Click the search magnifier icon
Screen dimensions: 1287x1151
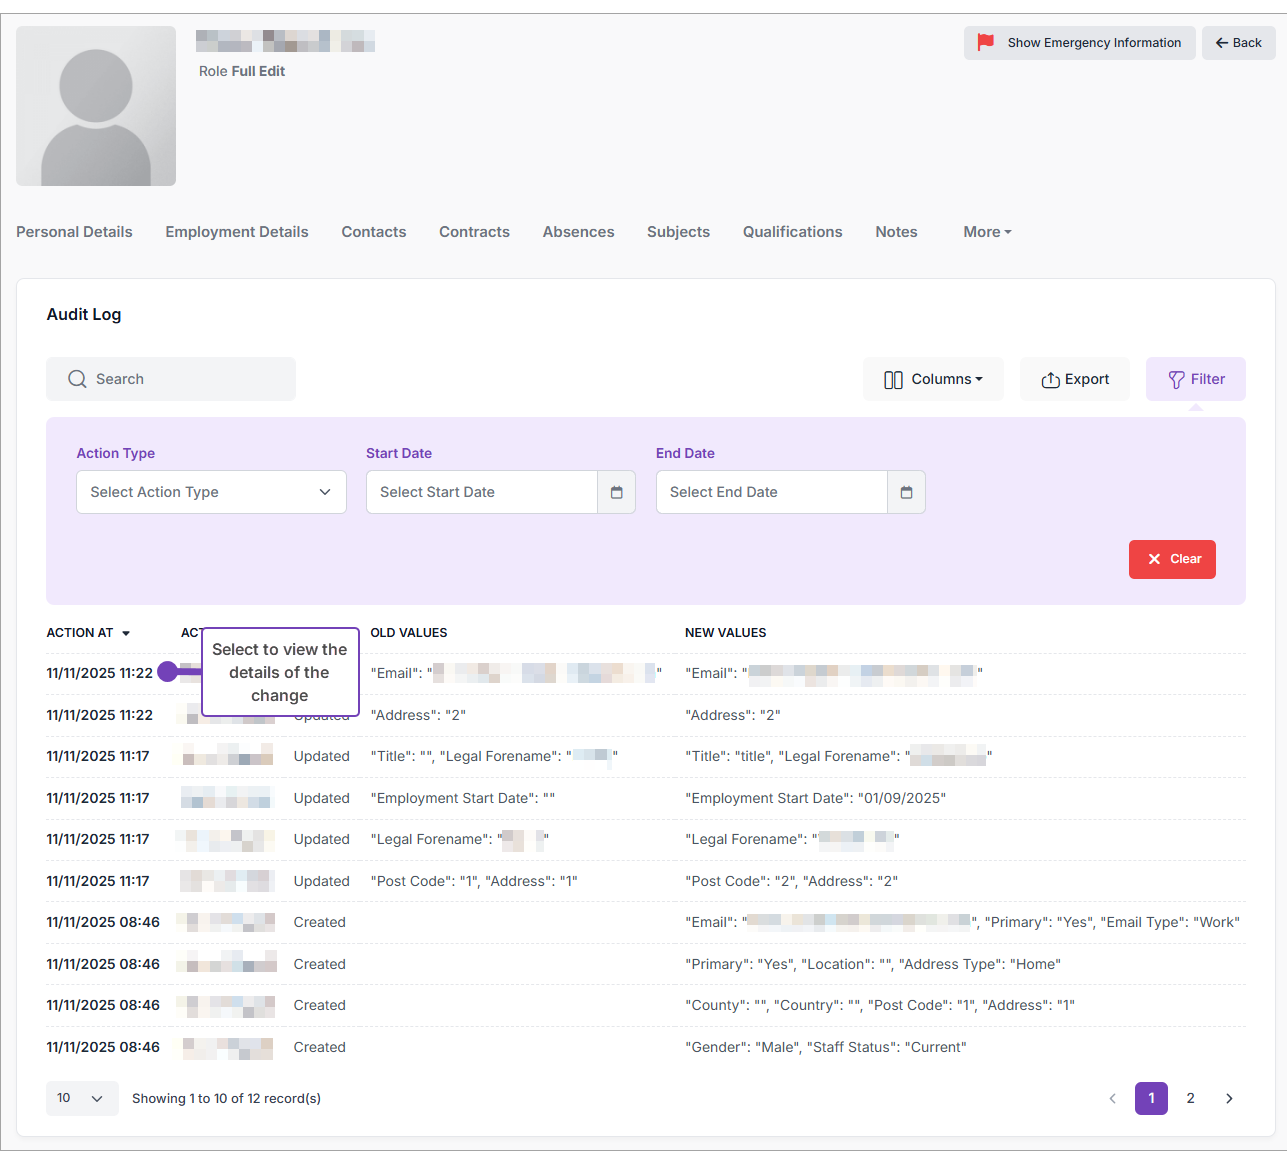pos(77,379)
